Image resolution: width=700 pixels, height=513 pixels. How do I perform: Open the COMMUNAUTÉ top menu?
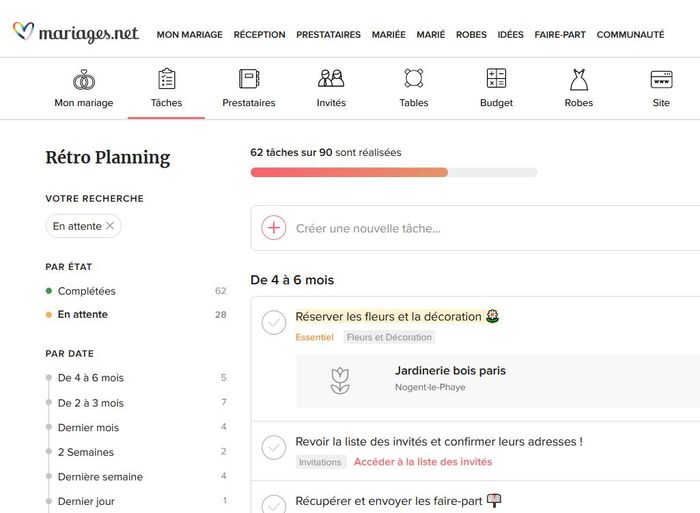point(630,35)
